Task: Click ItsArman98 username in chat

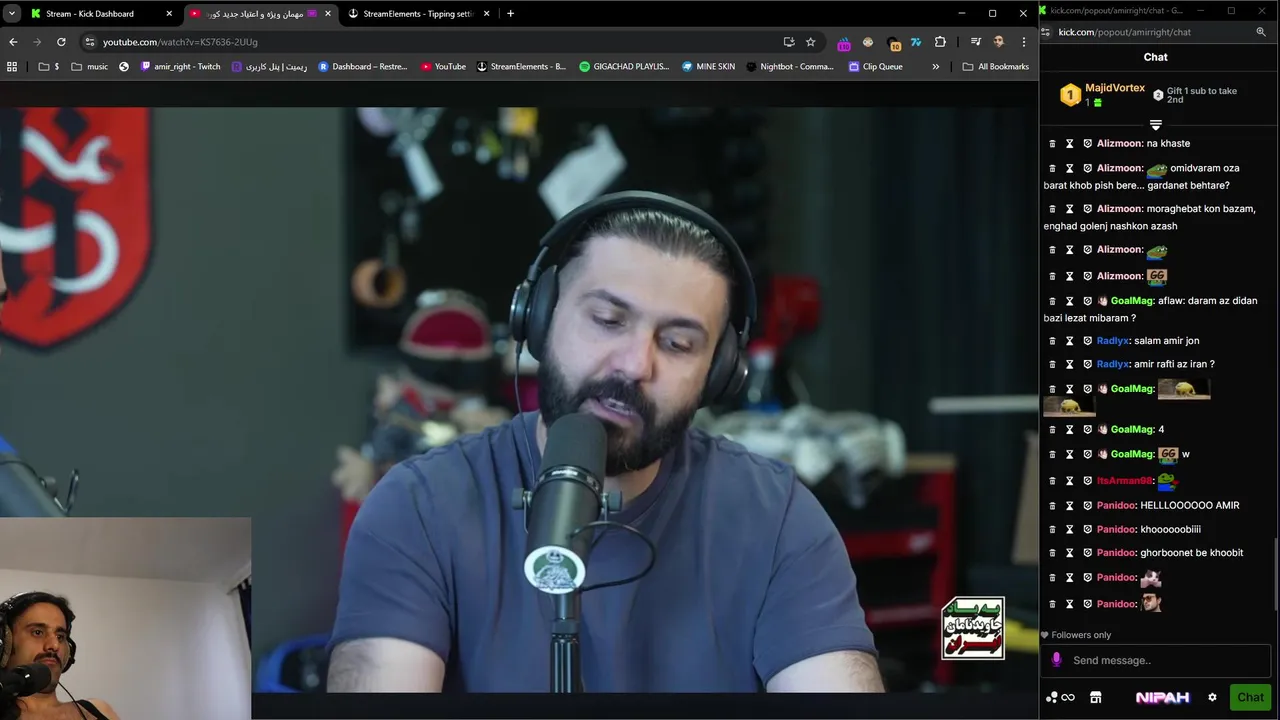Action: (x=1124, y=481)
